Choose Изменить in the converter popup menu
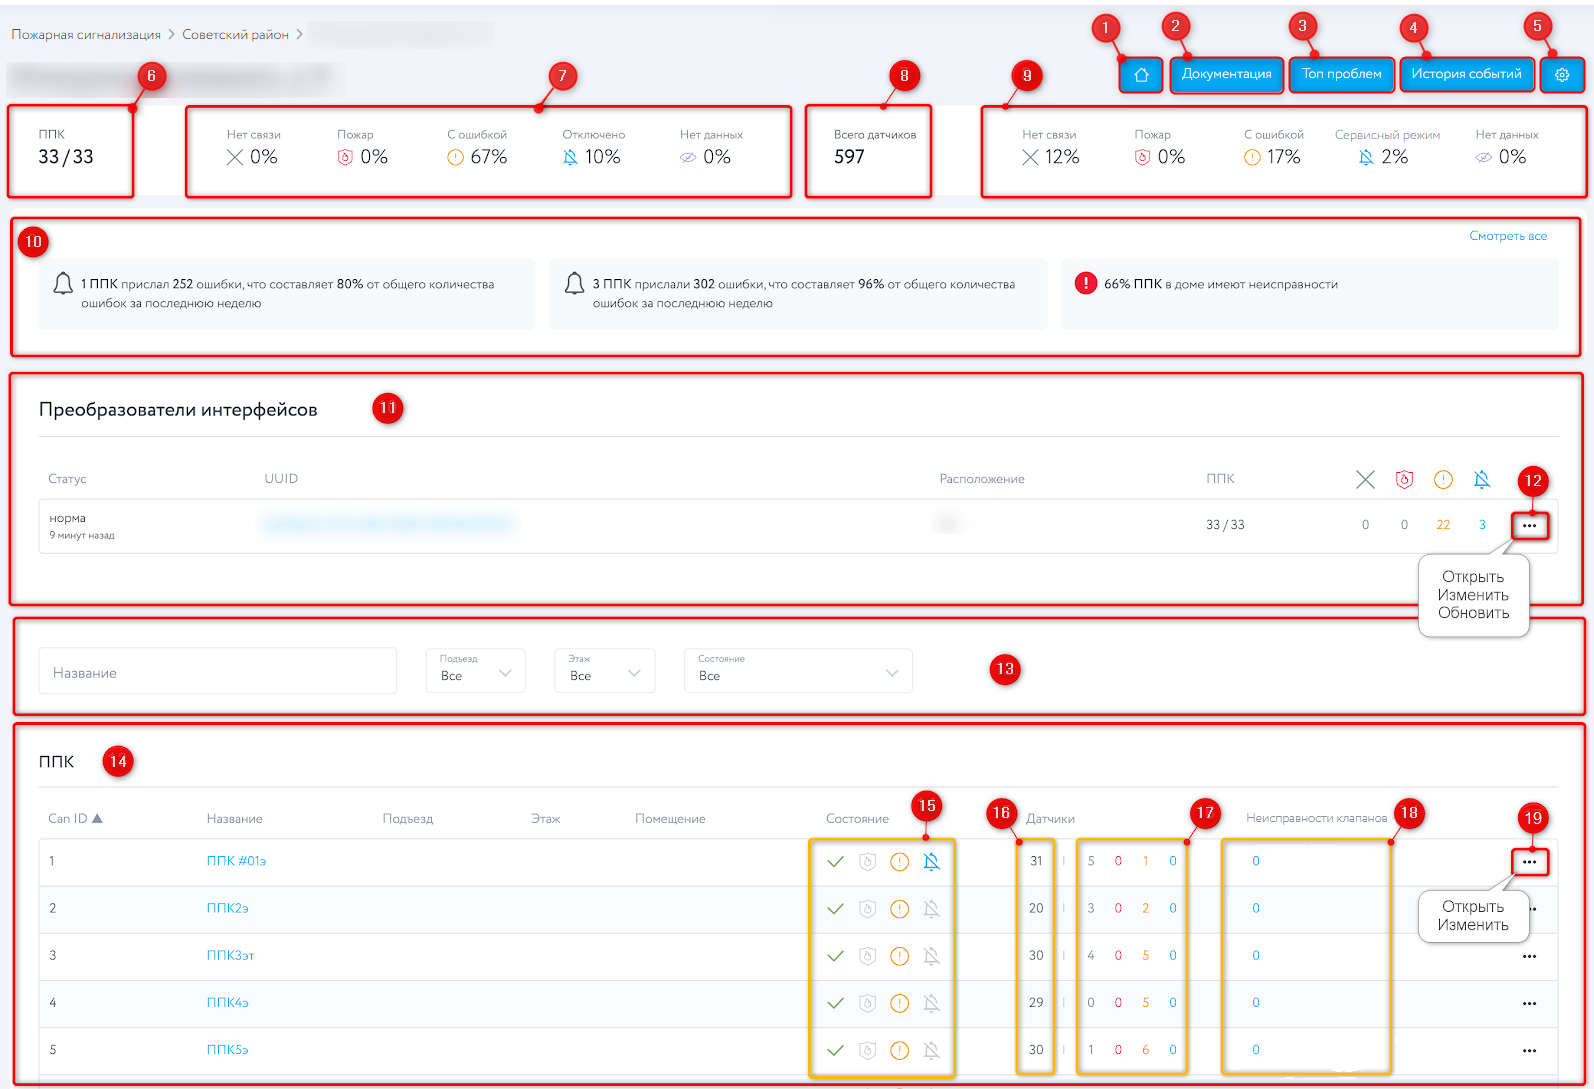Image resolution: width=1594 pixels, height=1089 pixels. point(1473,595)
